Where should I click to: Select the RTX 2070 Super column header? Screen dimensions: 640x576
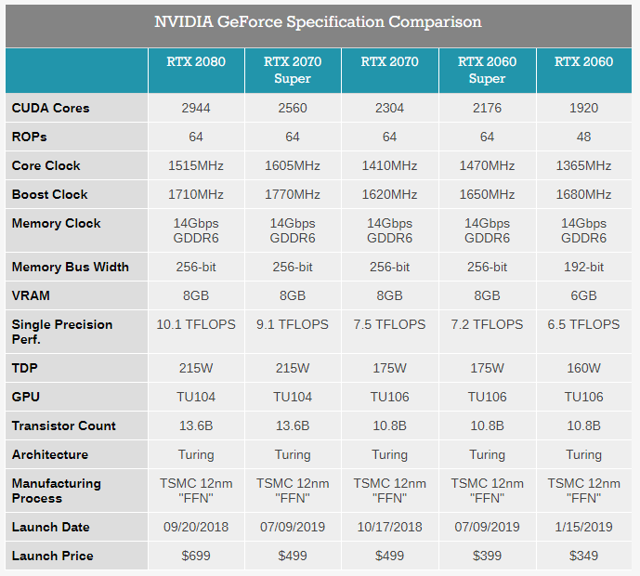click(293, 70)
